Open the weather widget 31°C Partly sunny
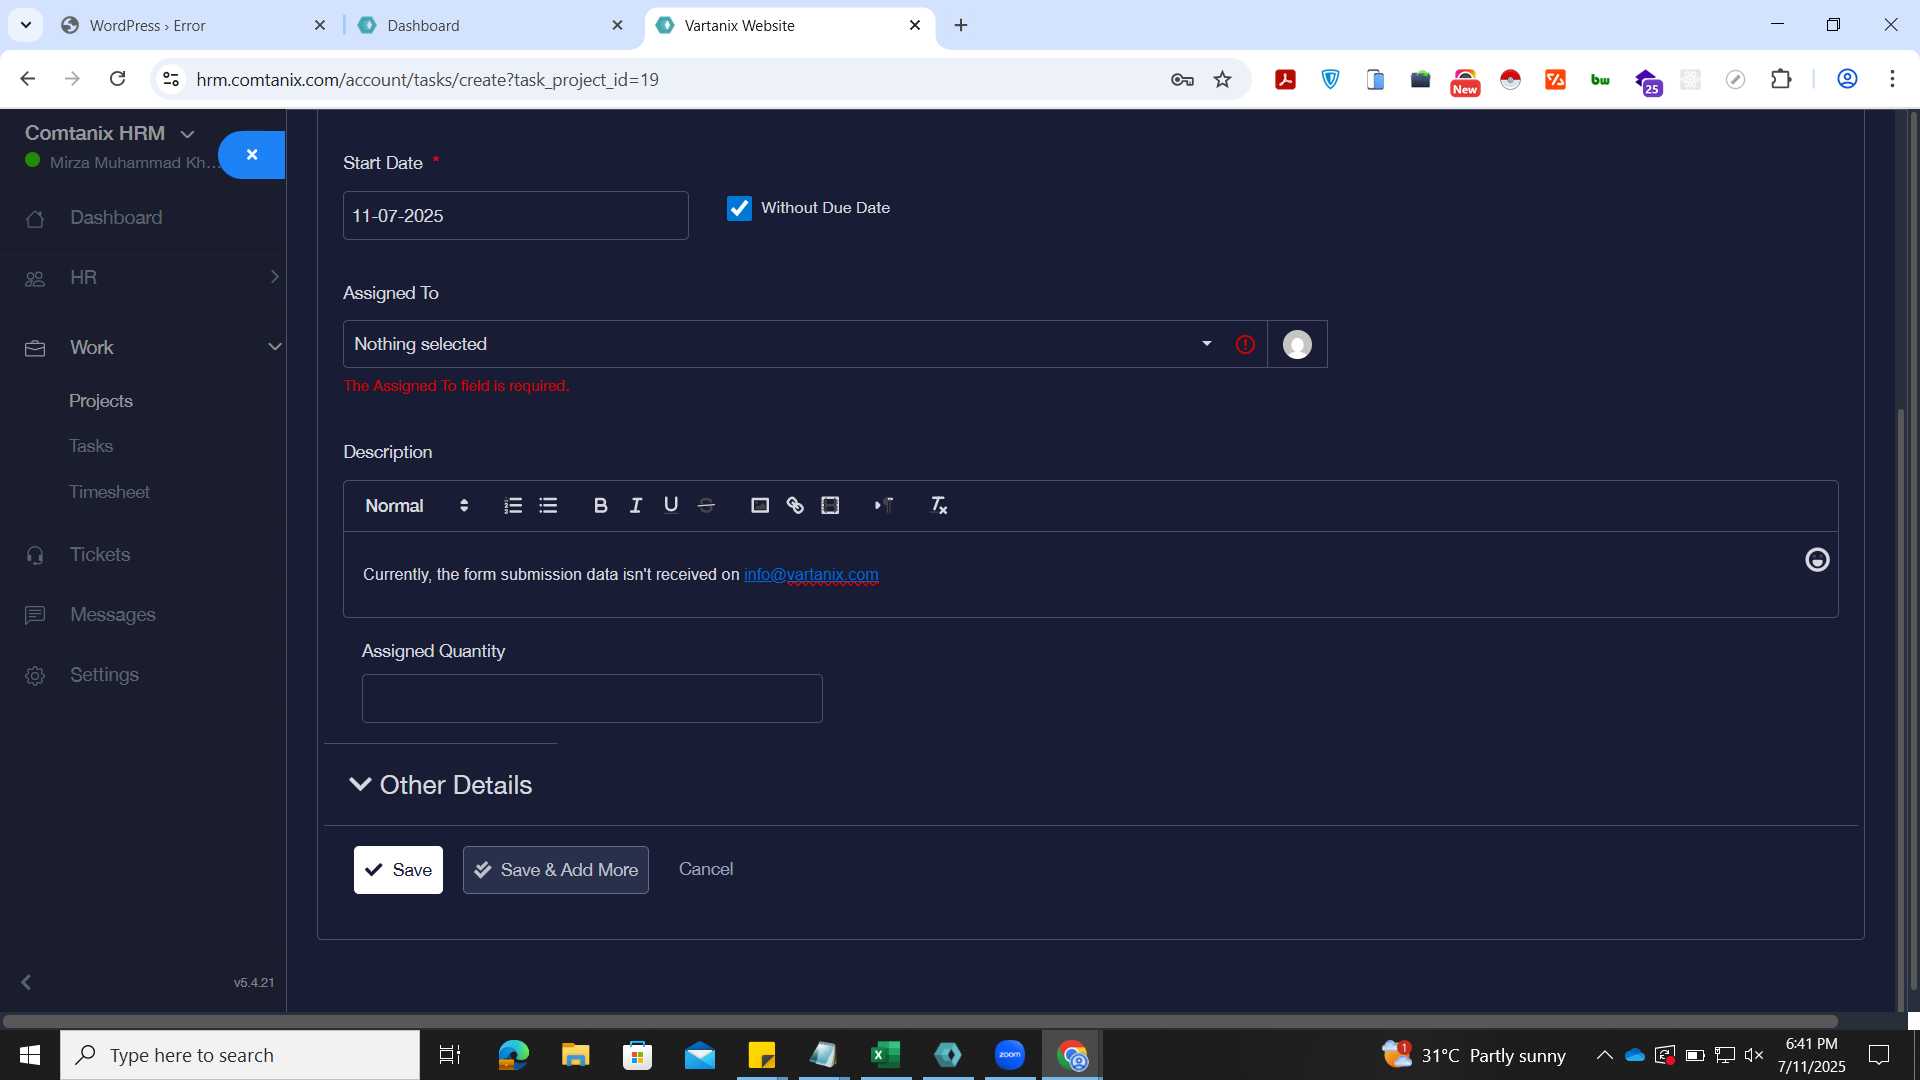The height and width of the screenshot is (1080, 1920). [1474, 1055]
